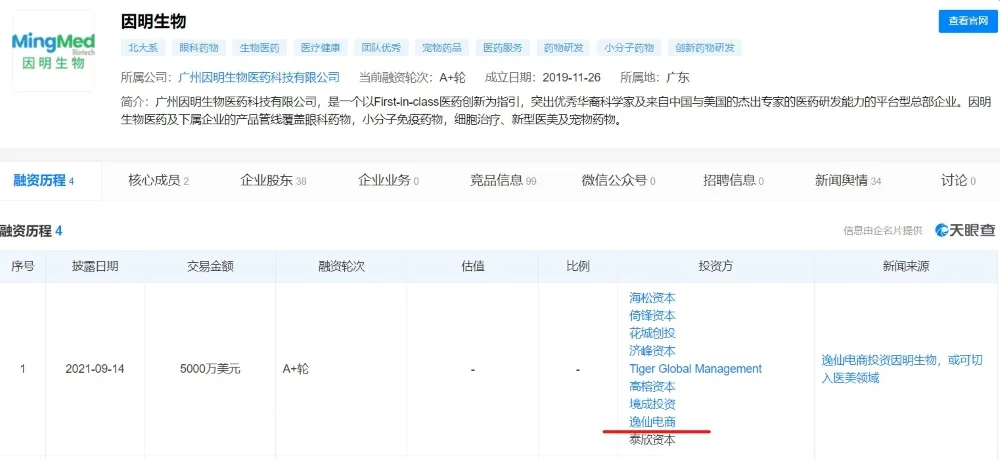Click the 披露日期 column header

point(95,266)
